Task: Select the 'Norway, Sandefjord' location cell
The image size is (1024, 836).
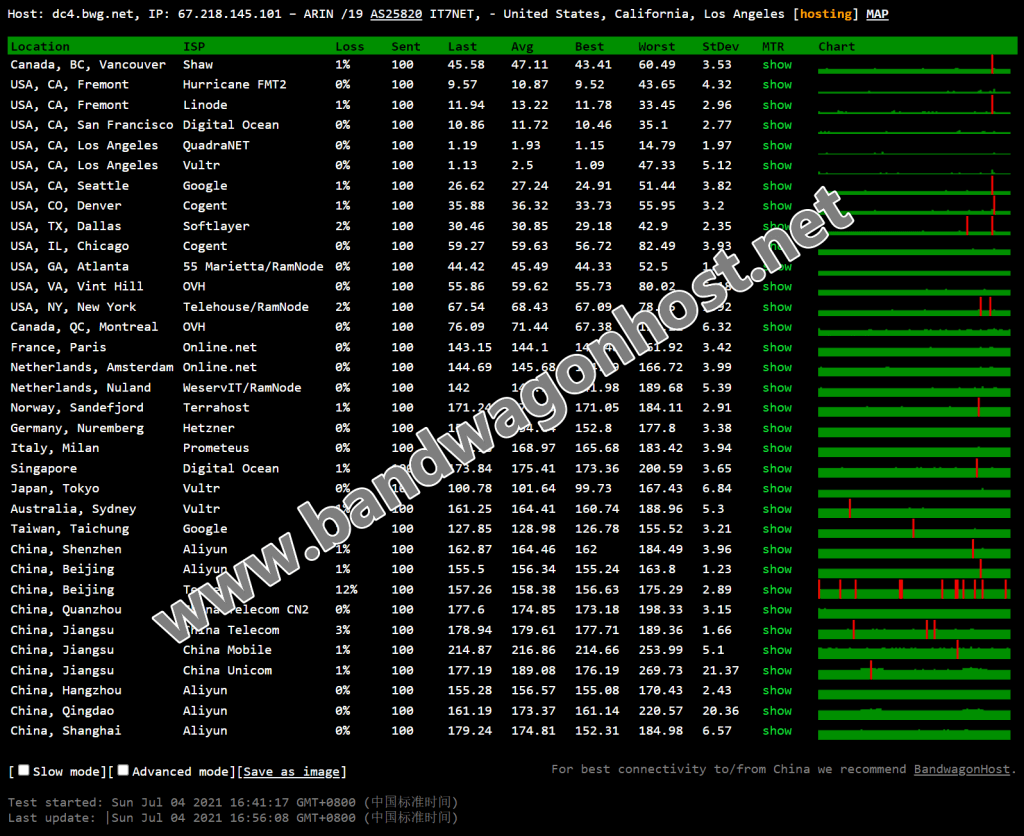Action: coord(77,408)
